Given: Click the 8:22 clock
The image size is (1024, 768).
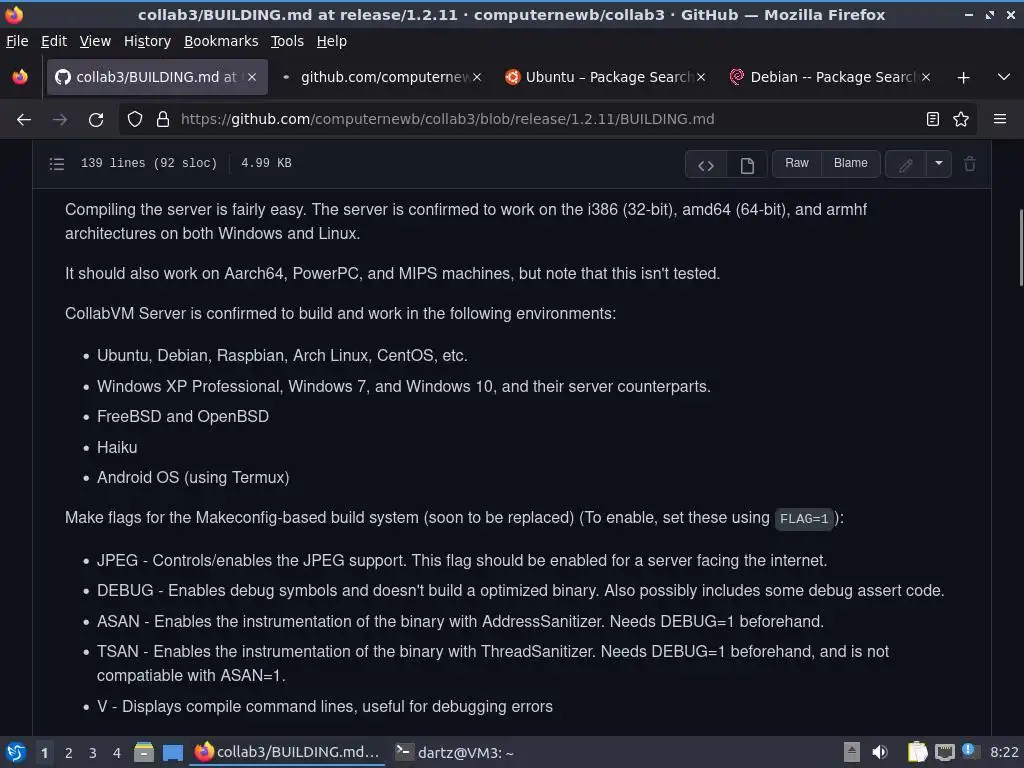Looking at the screenshot, I should click(x=1004, y=752).
